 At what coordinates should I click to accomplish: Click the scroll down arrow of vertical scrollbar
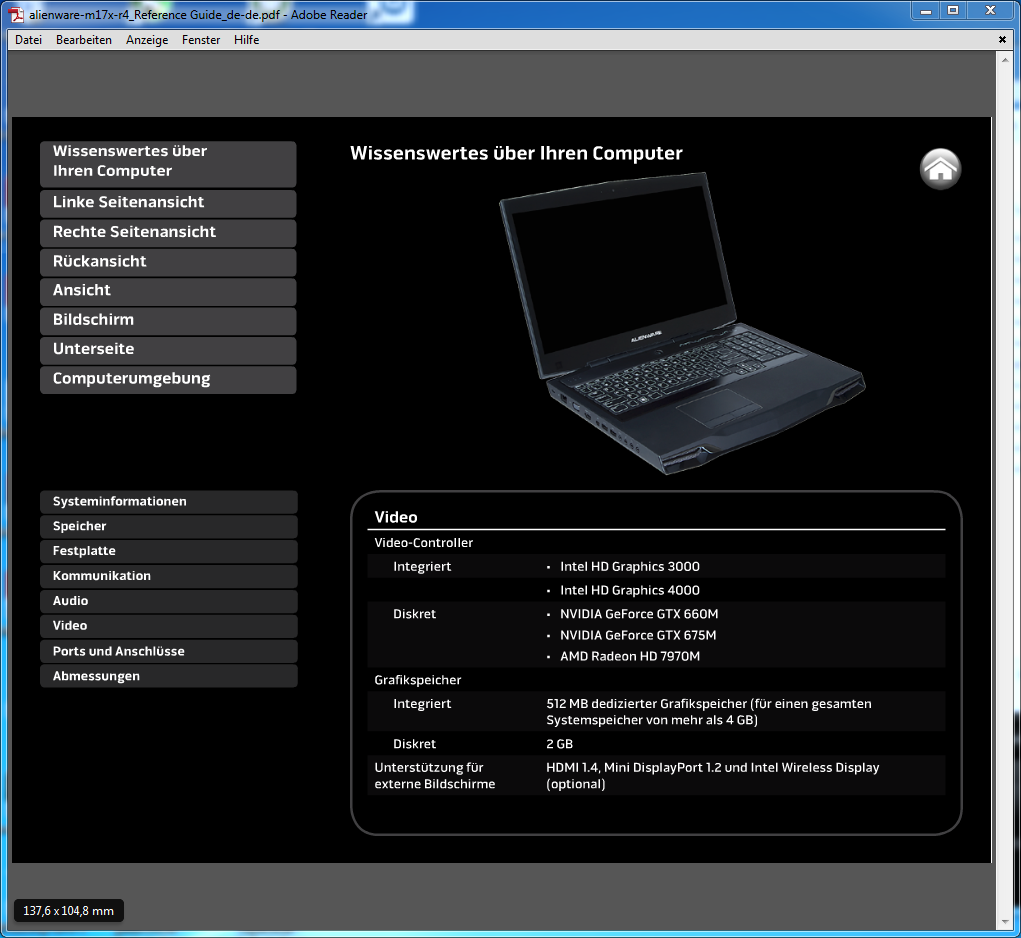coord(1005,924)
